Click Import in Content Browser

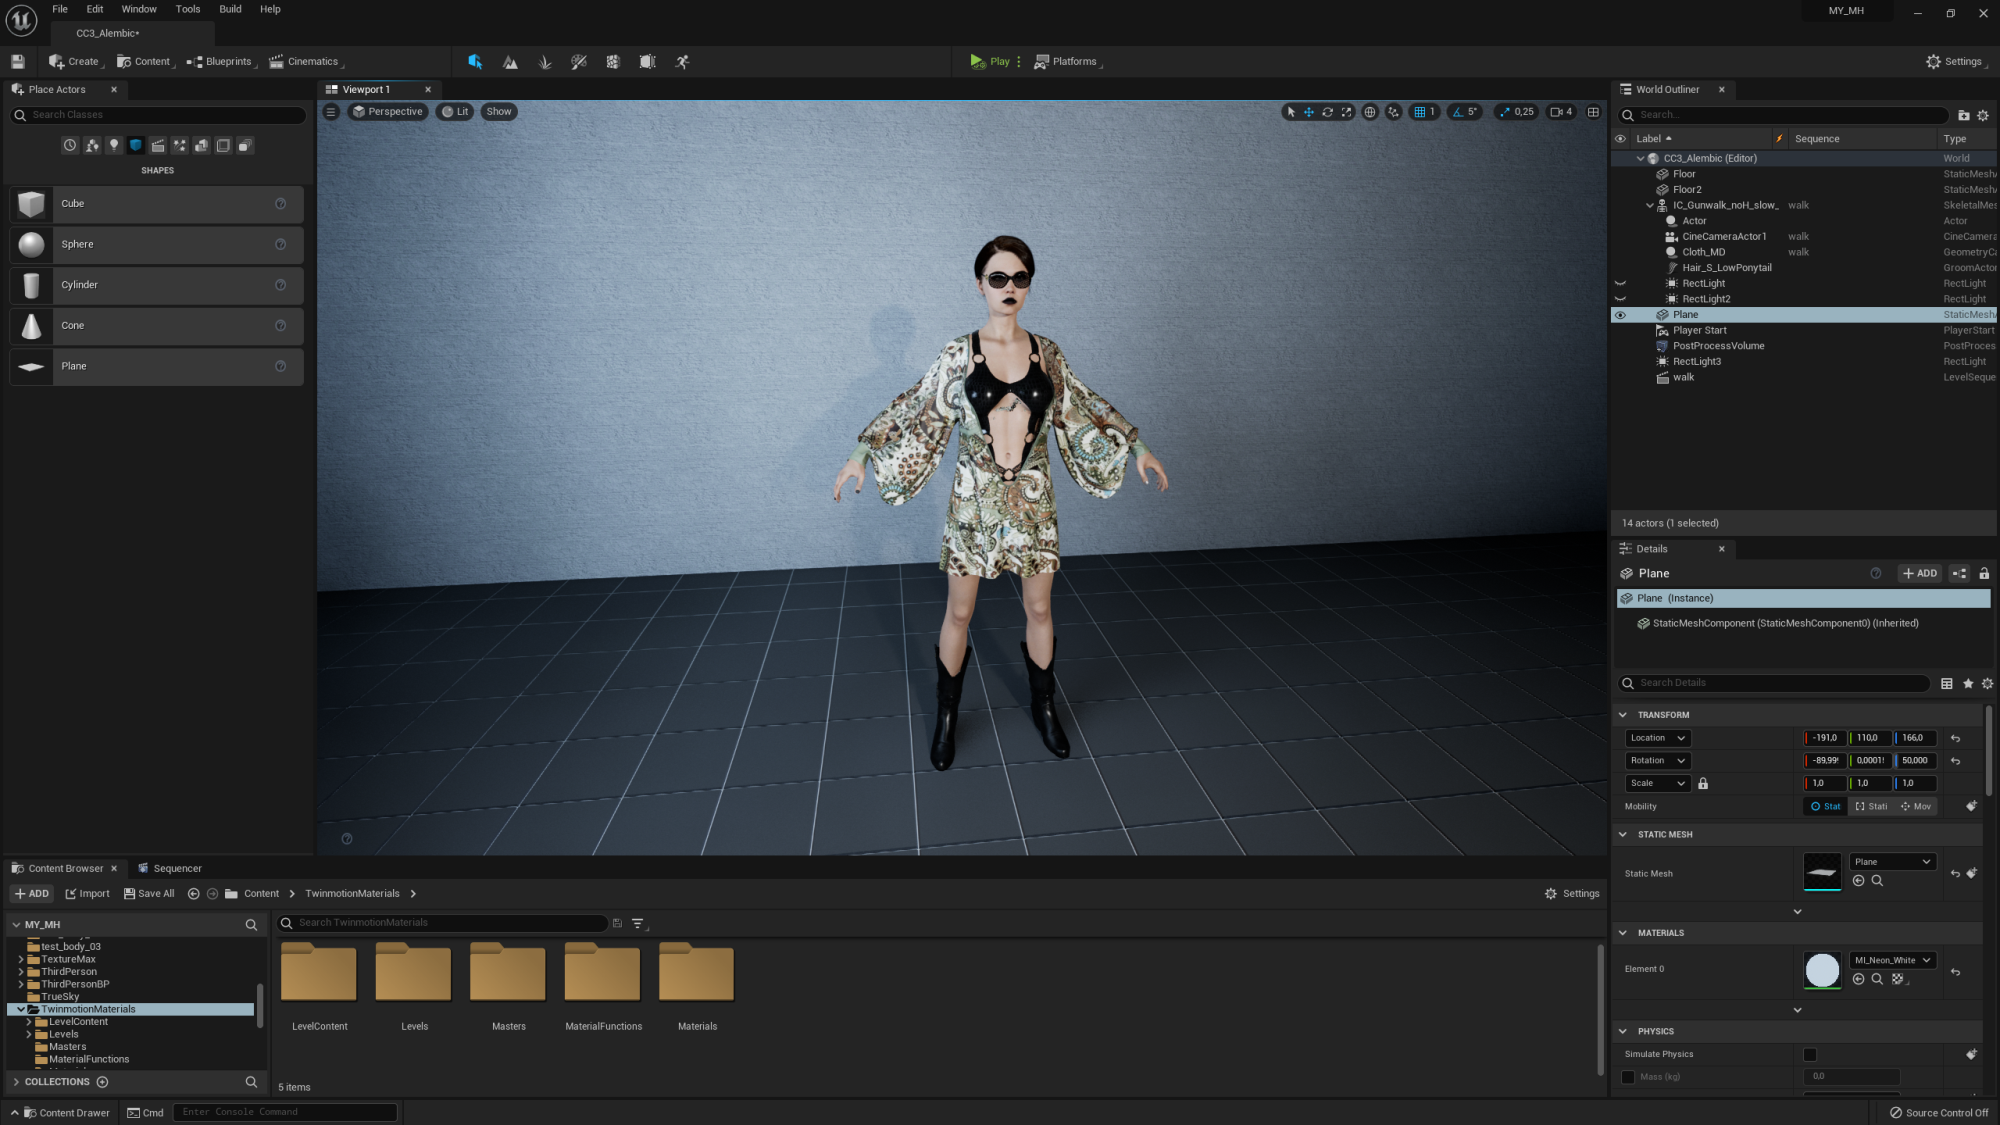pos(88,895)
